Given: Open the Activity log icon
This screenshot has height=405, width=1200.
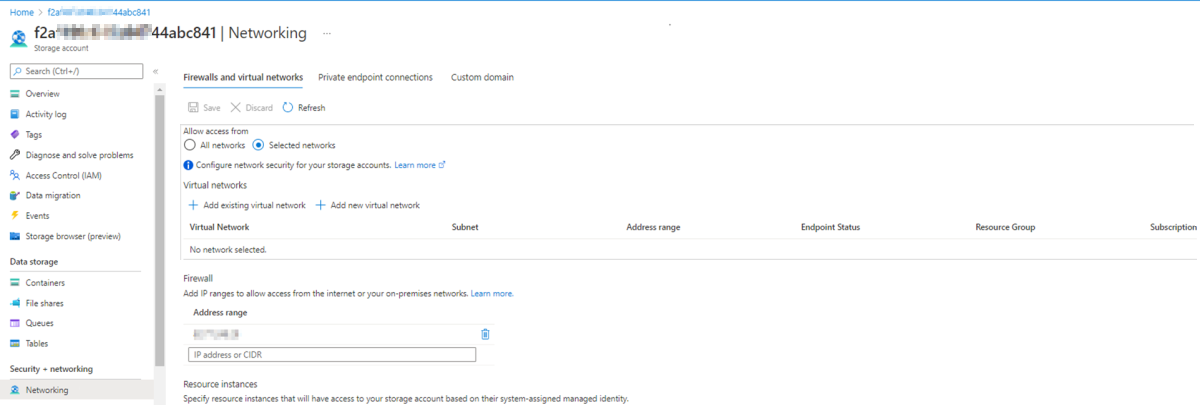Looking at the screenshot, I should click(15, 114).
